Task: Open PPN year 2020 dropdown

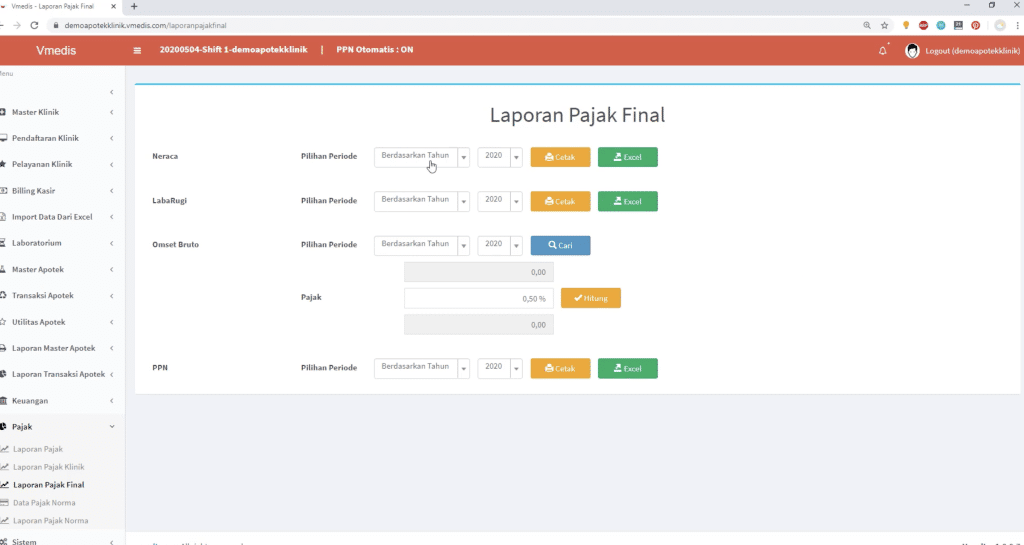Action: click(x=500, y=368)
